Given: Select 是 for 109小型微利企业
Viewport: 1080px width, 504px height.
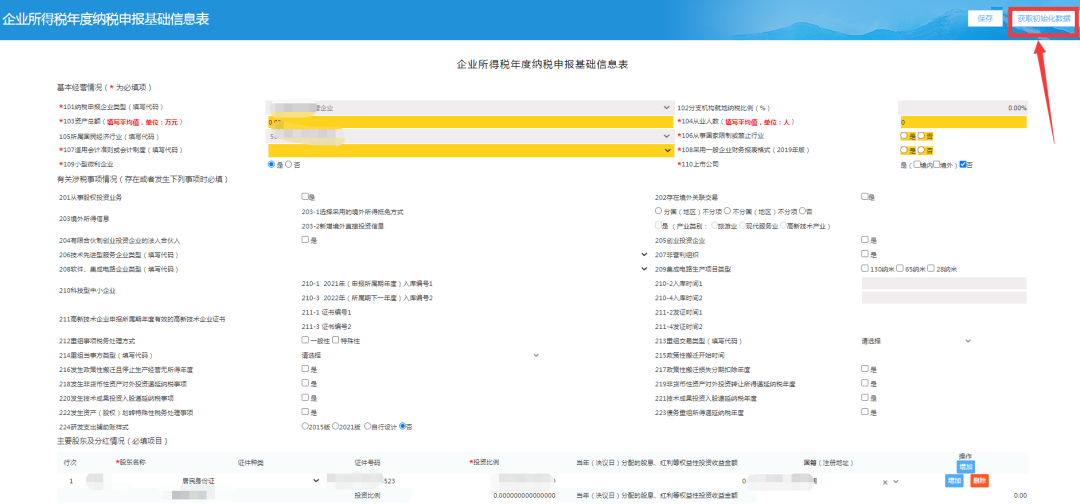Looking at the screenshot, I should (x=271, y=165).
